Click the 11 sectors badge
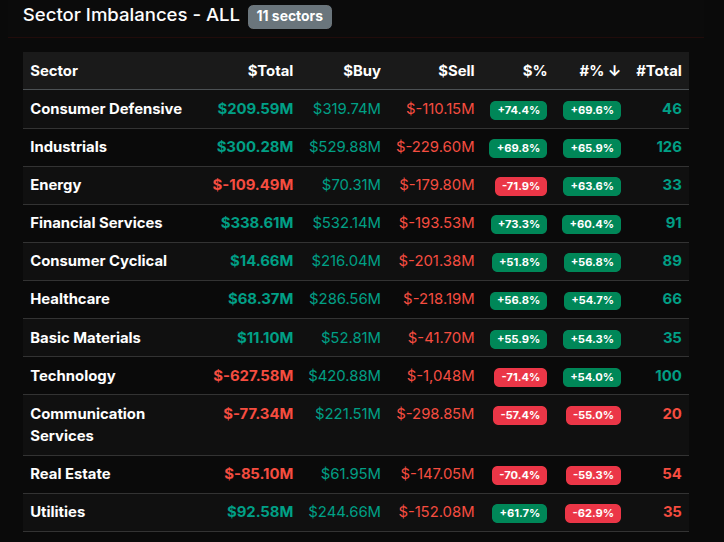Screen dimensions: 724x542 click(x=289, y=16)
